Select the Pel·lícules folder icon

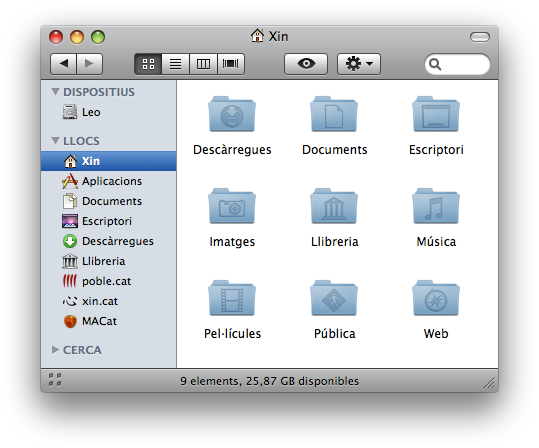[x=232, y=298]
